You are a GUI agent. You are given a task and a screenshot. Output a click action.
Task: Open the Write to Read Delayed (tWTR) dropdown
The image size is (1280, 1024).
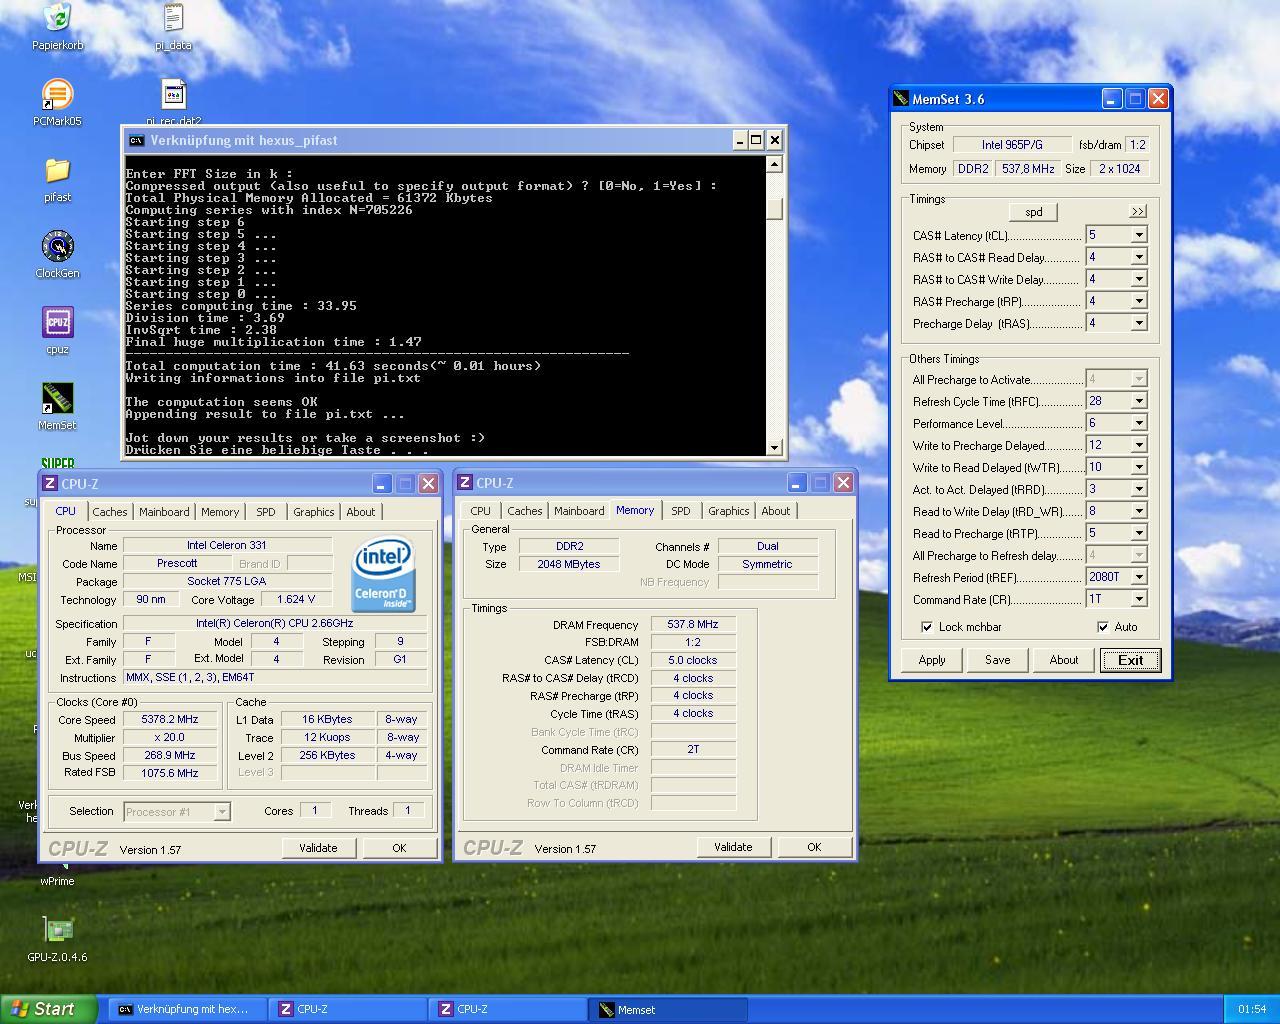pos(1138,467)
